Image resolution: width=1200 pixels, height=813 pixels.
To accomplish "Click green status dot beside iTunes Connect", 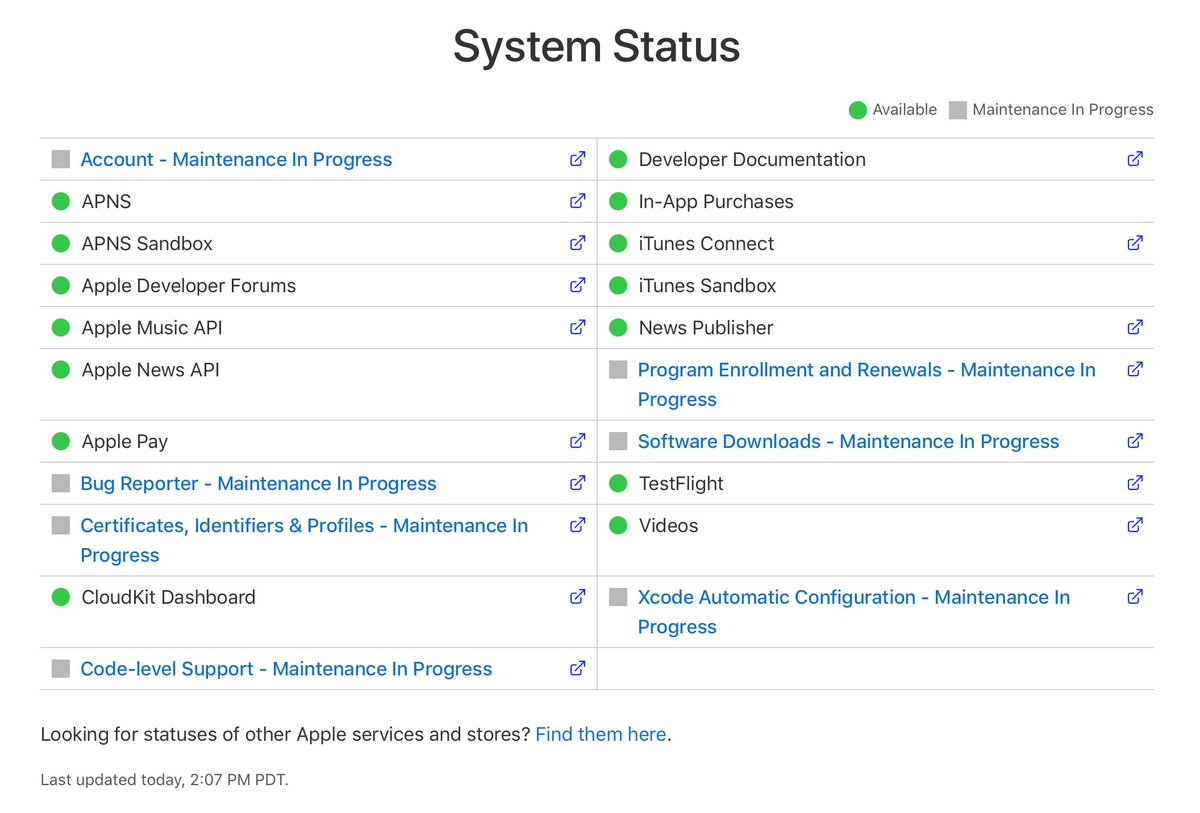I will [618, 243].
